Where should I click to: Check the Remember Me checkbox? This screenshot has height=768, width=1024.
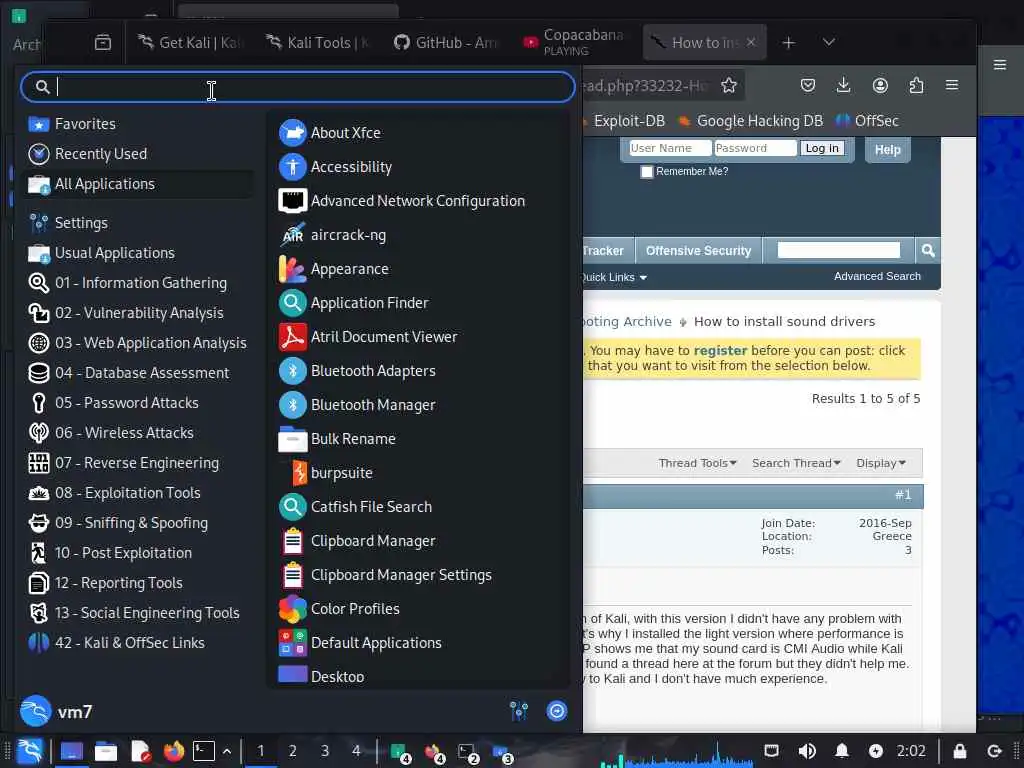647,172
